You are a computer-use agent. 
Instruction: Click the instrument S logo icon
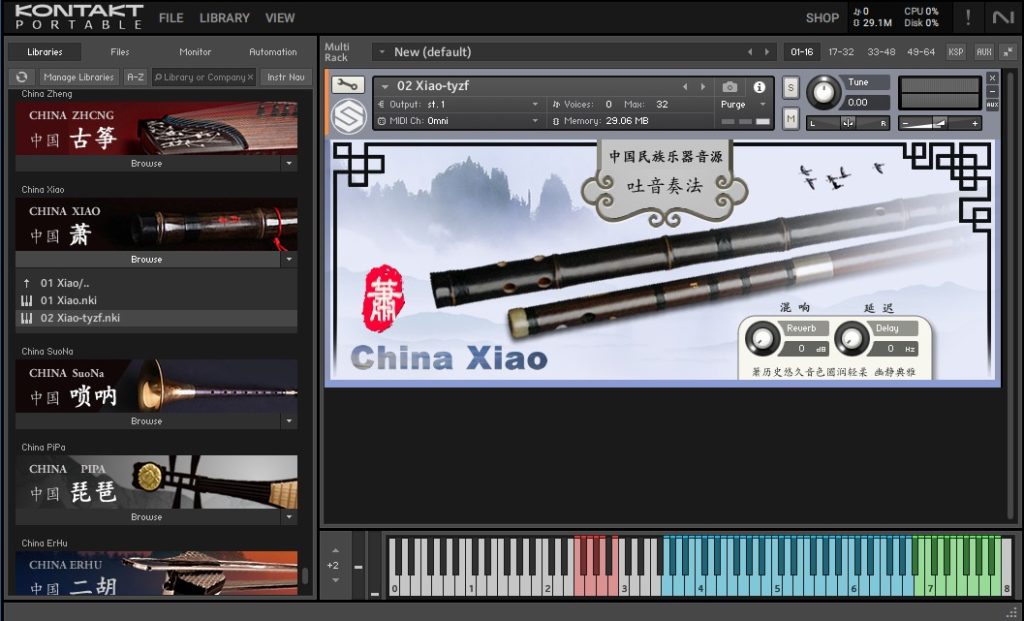[x=348, y=116]
